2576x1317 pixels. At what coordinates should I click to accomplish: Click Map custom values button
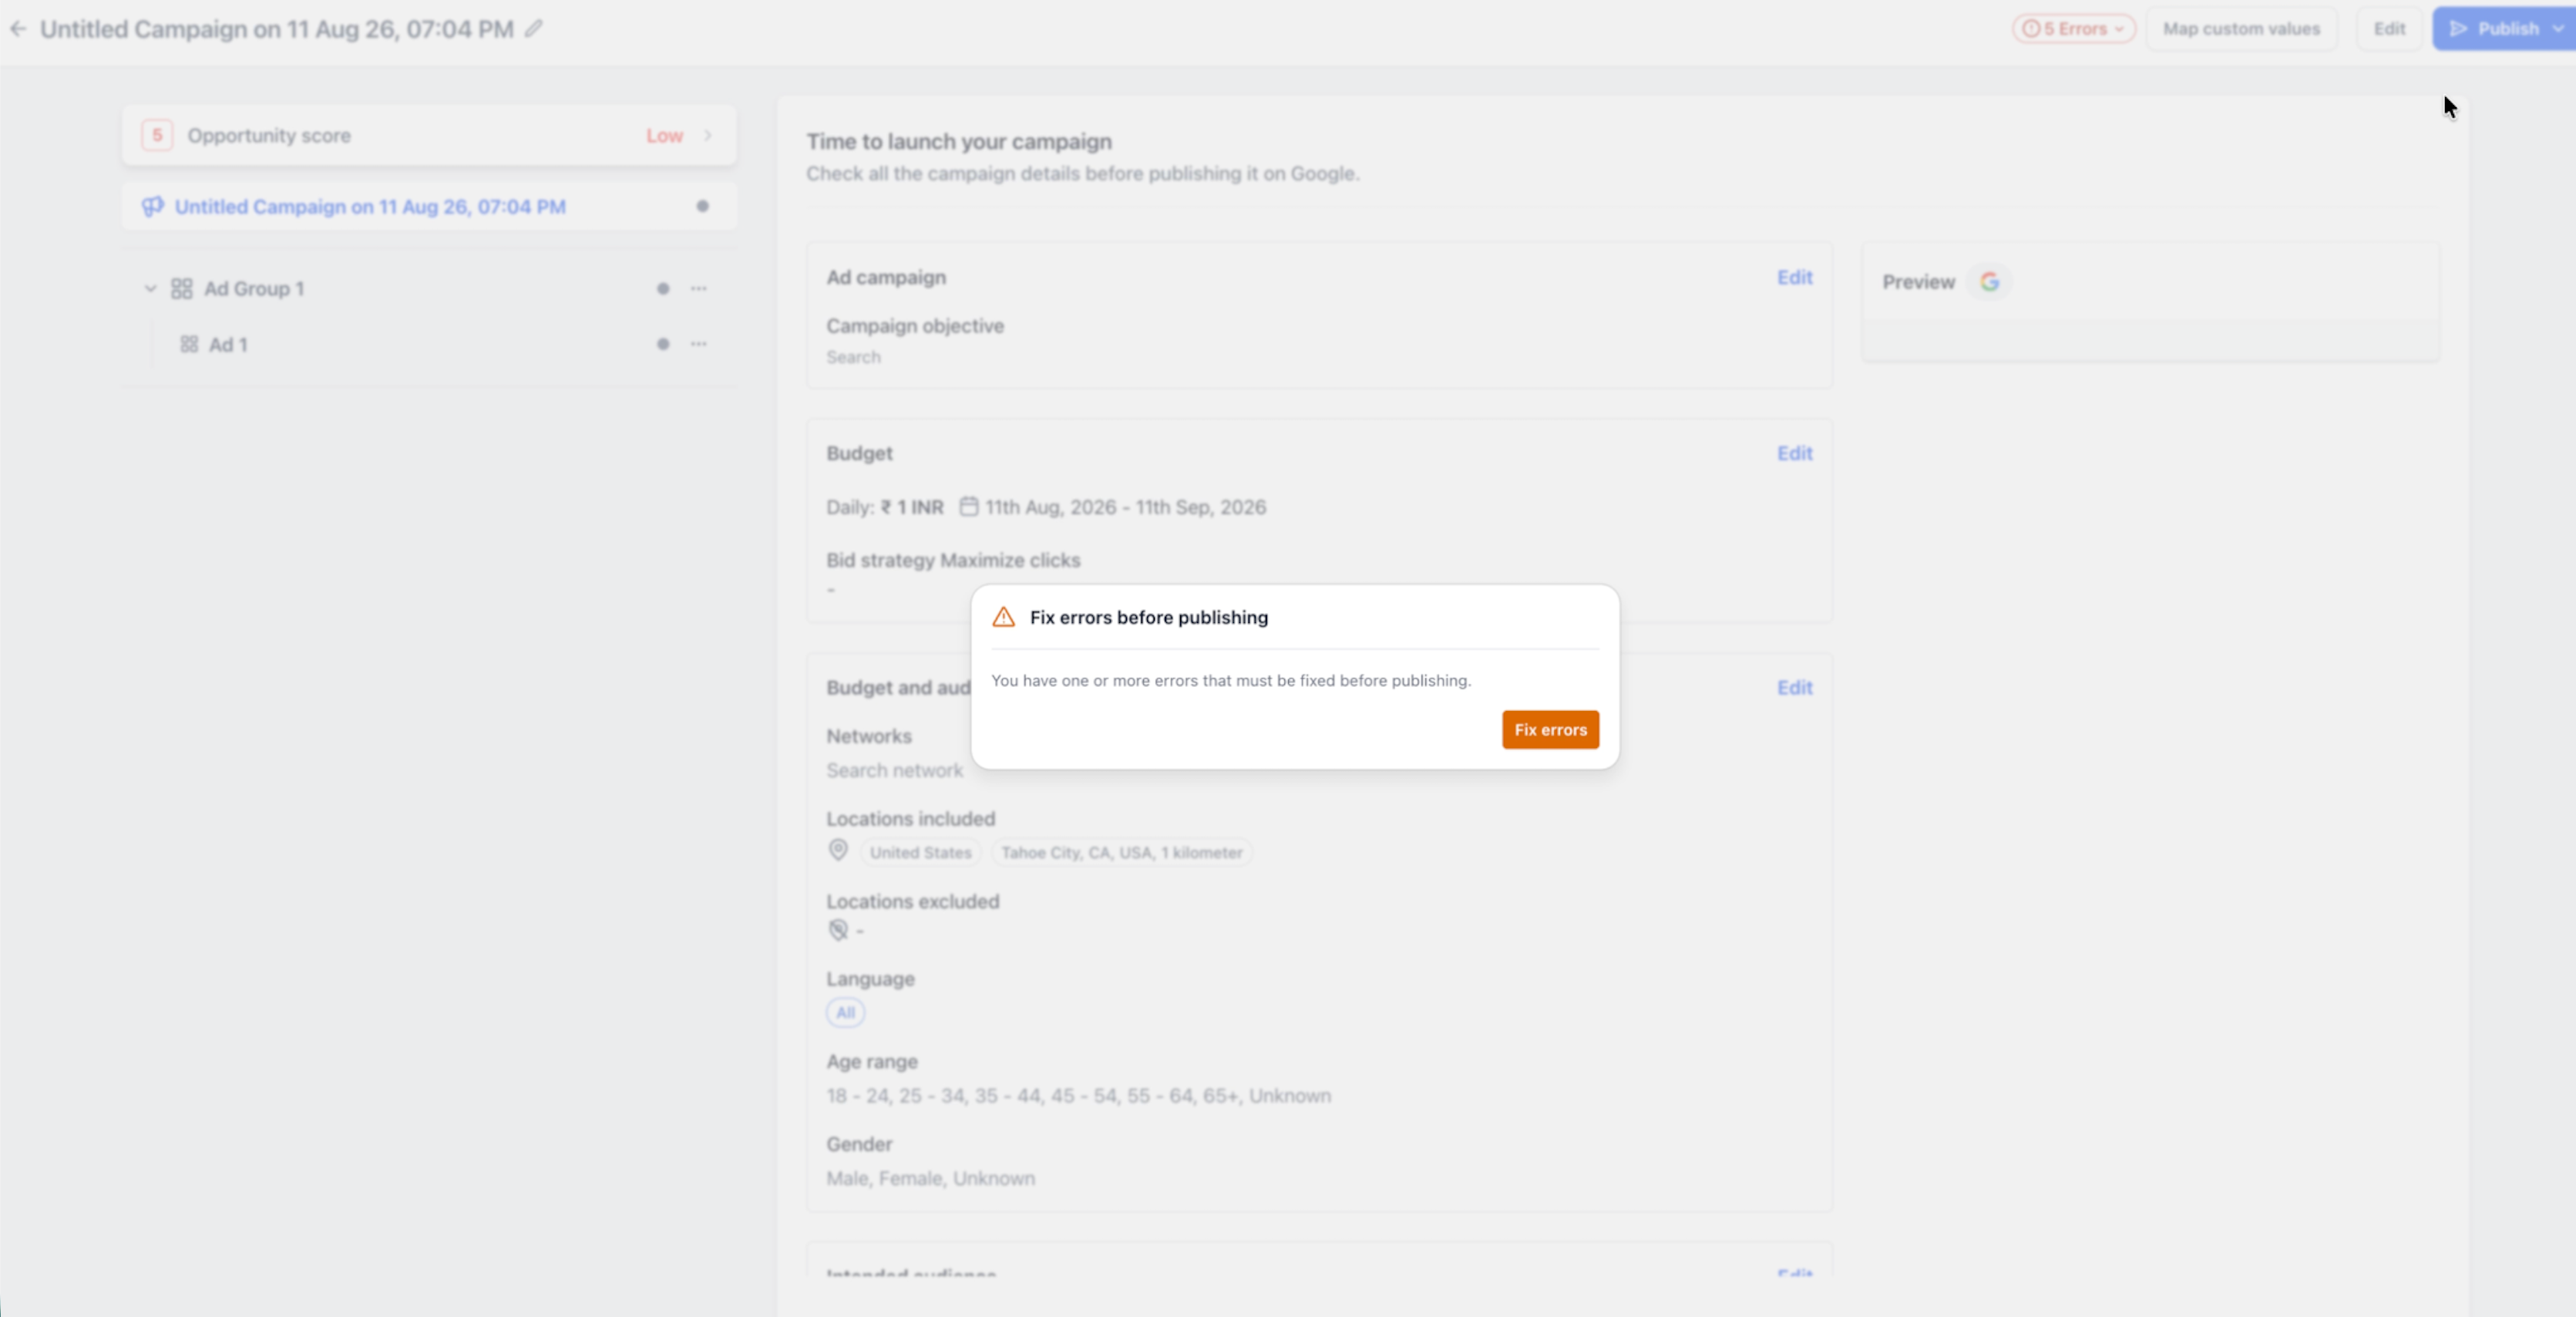pos(2241,29)
